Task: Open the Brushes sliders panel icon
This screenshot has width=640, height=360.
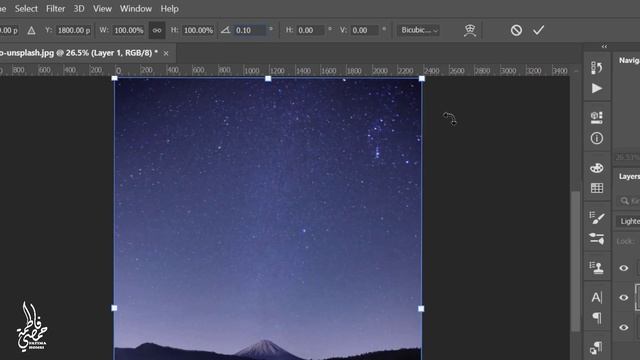Action: [597, 238]
